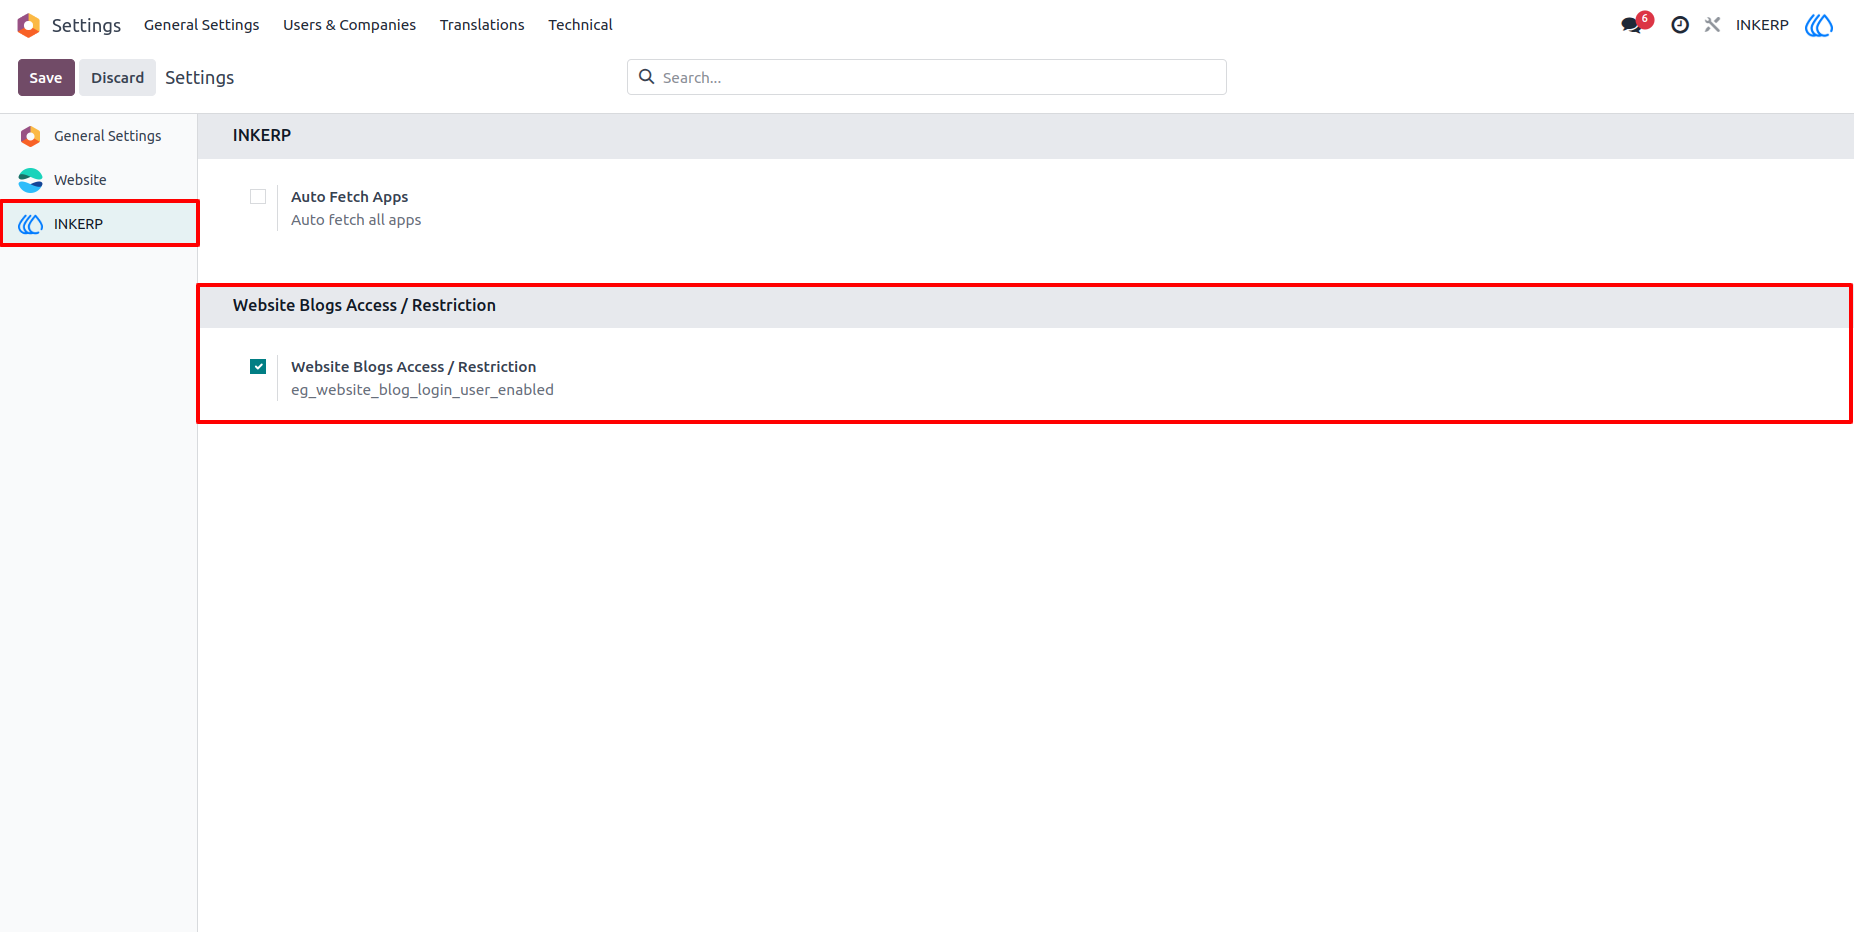The width and height of the screenshot is (1854, 932).
Task: Click the INKERP company name in header
Action: pyautogui.click(x=1762, y=25)
